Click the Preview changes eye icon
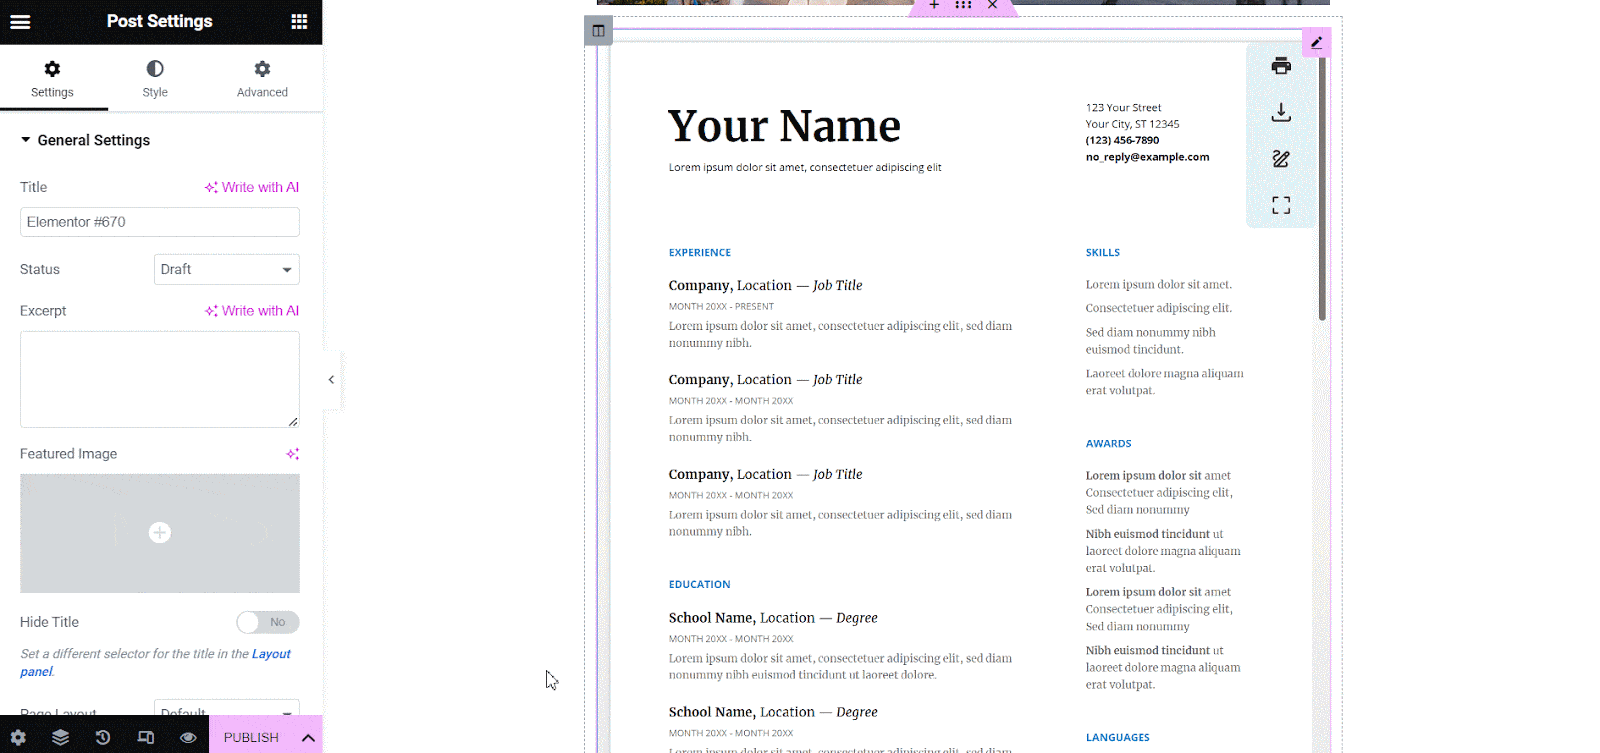This screenshot has width=1600, height=753. tap(188, 737)
